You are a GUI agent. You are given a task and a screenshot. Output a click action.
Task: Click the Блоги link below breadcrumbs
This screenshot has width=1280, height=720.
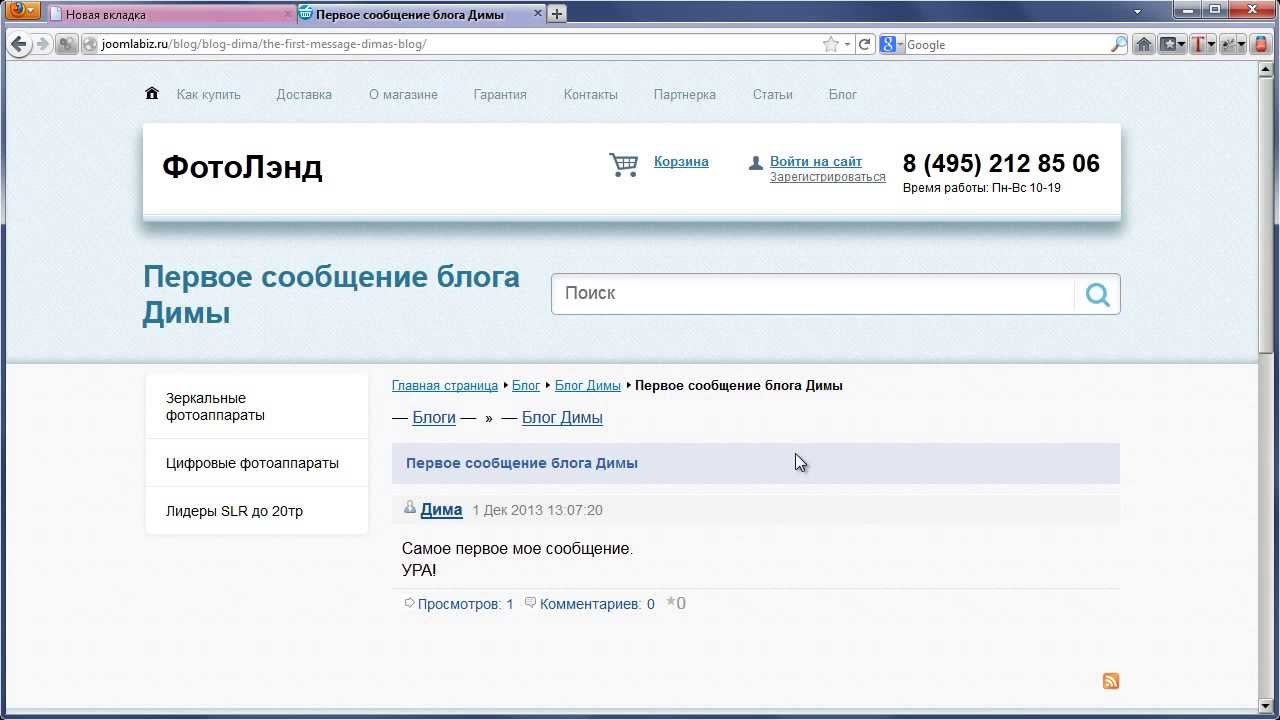(434, 417)
